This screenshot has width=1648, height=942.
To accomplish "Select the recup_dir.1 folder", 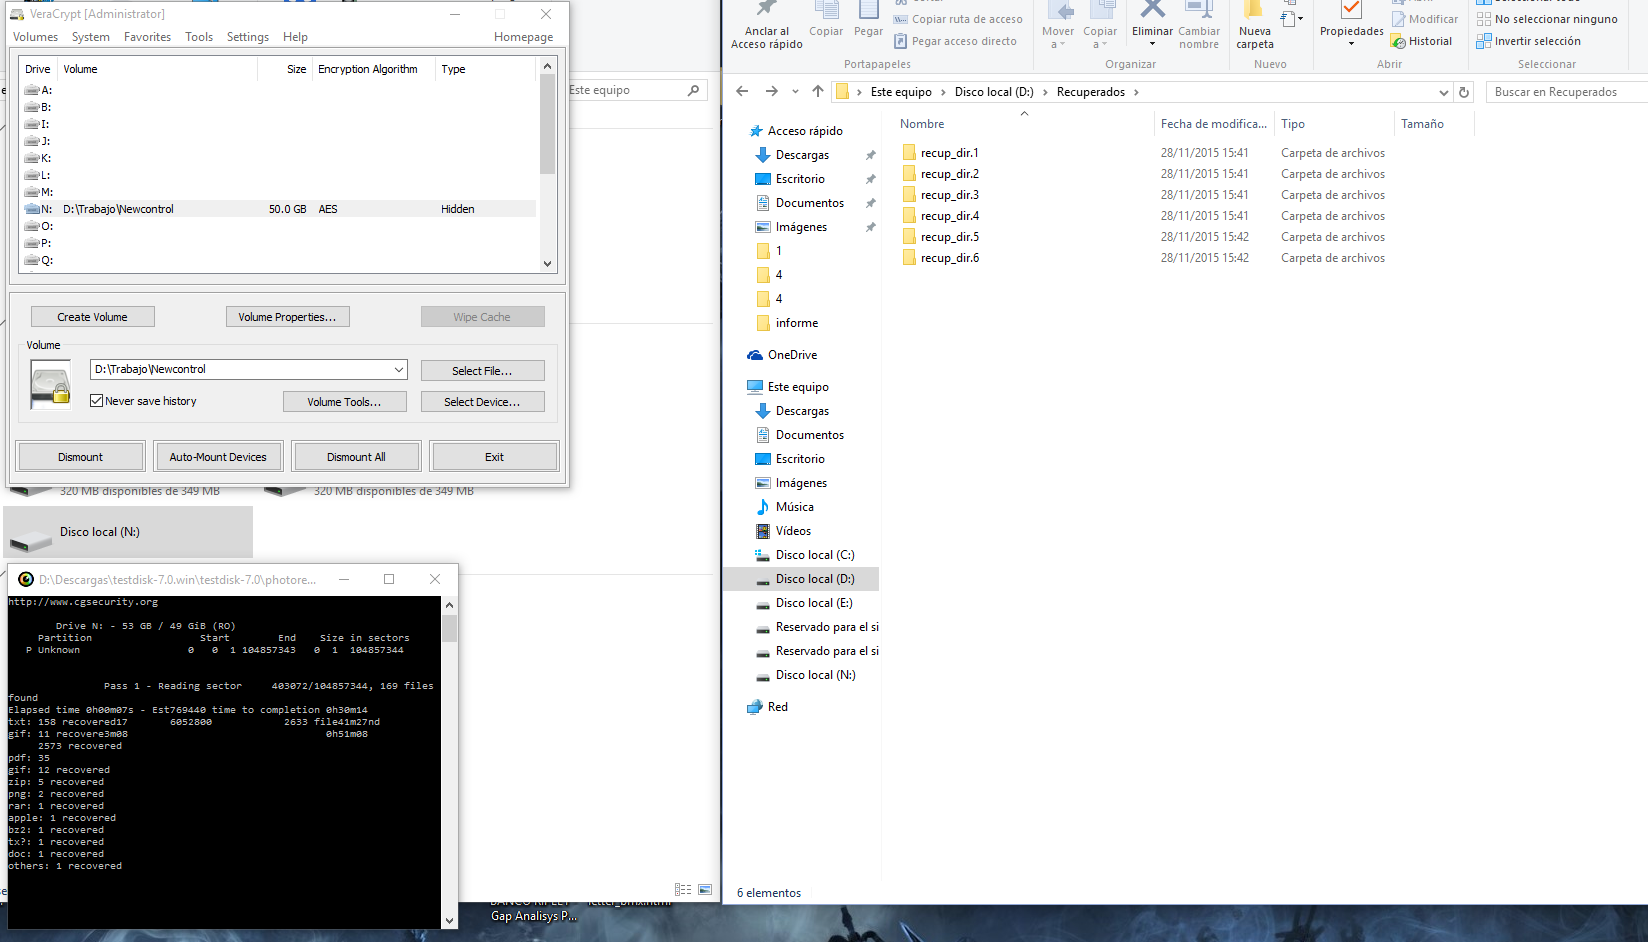I will [x=940, y=153].
